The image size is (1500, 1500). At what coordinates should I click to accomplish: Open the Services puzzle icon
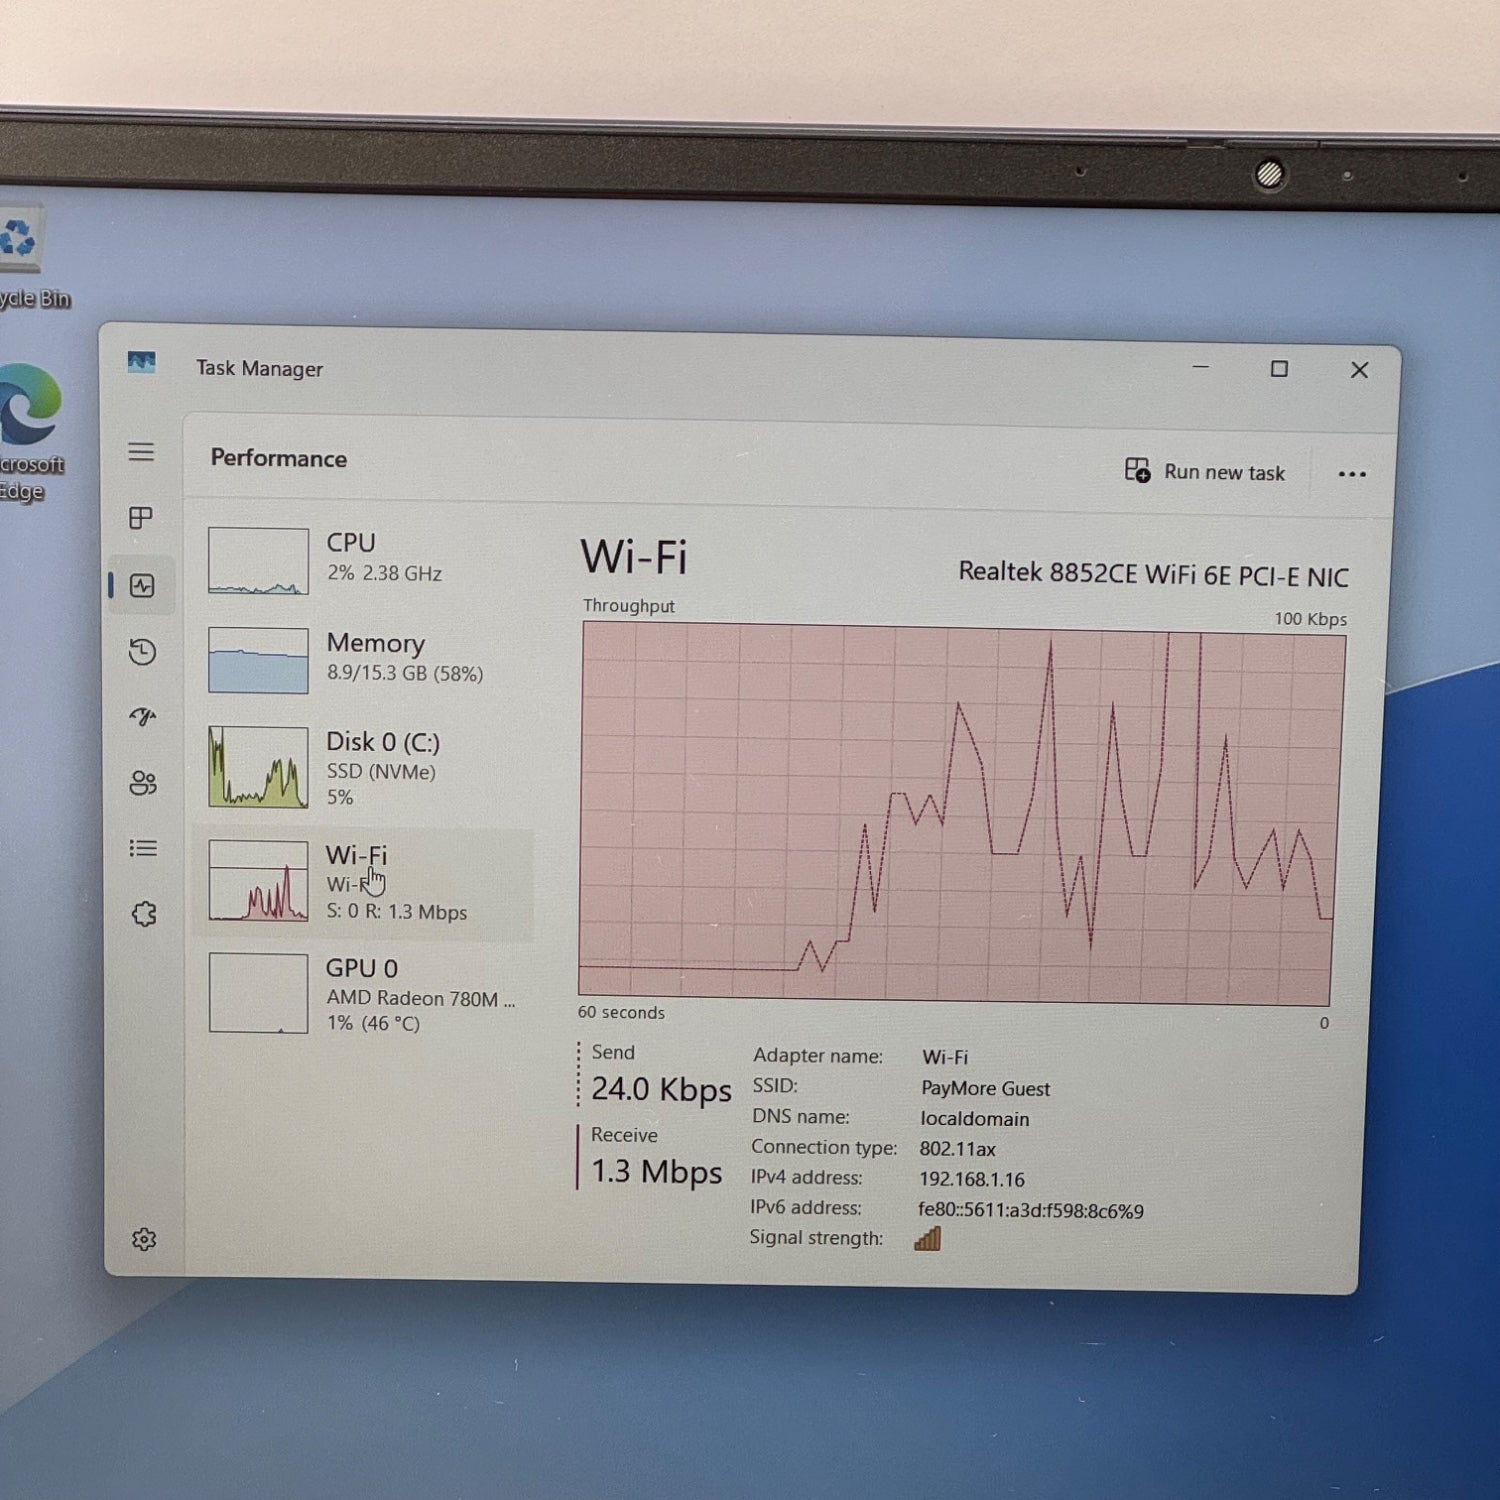click(x=144, y=914)
